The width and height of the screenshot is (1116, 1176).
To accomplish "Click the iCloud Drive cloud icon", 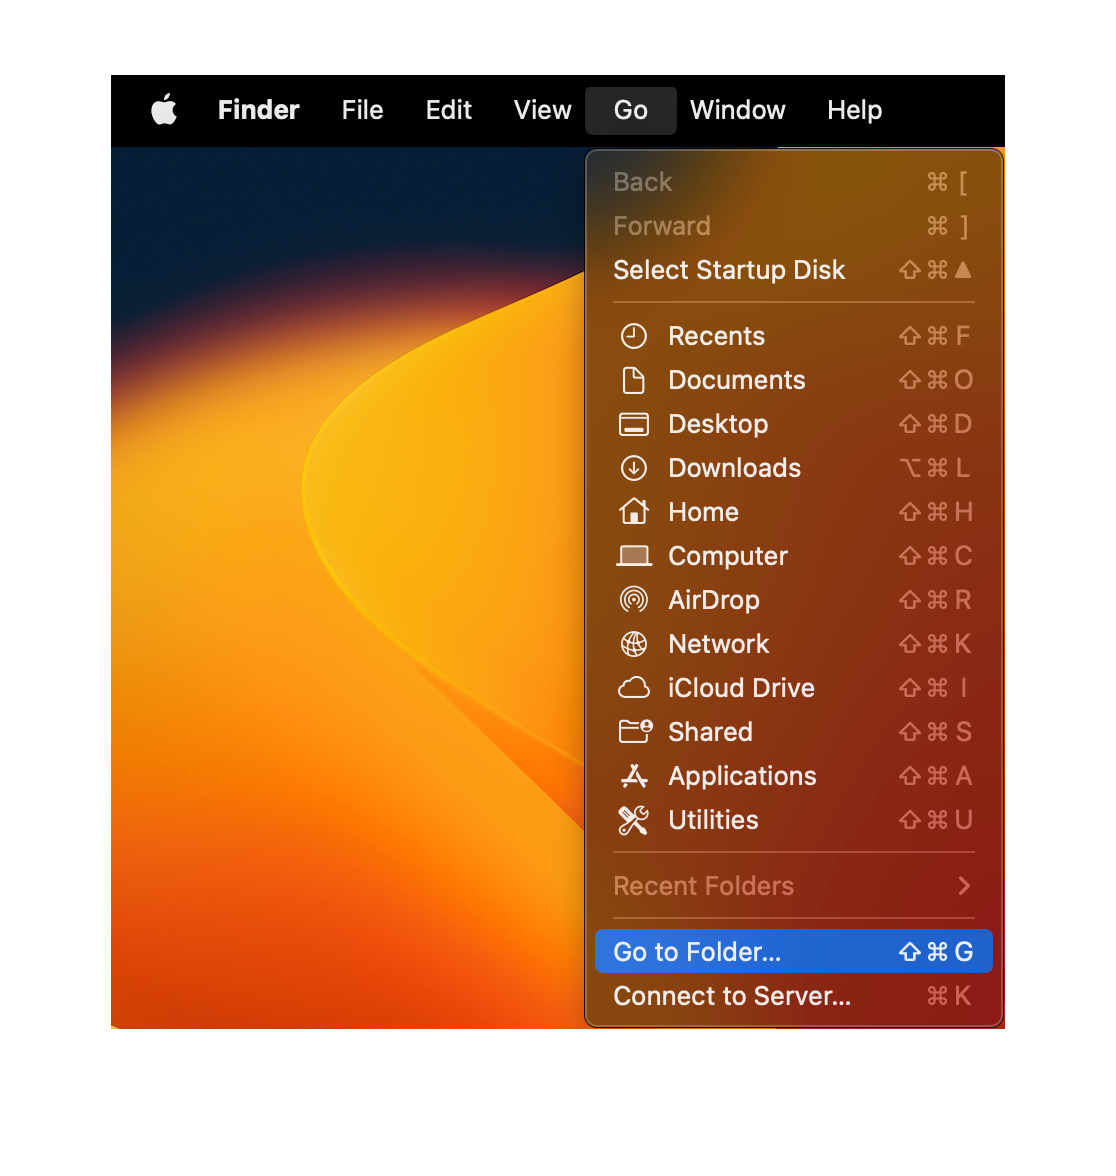I will pyautogui.click(x=634, y=688).
